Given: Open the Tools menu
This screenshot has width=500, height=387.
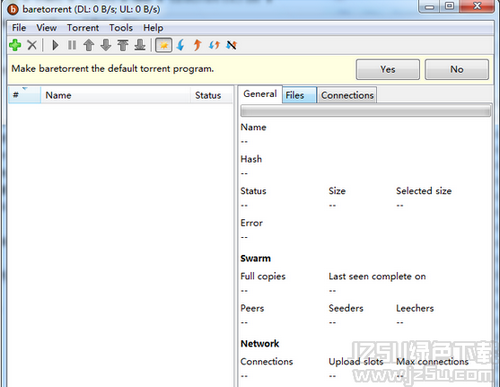Looking at the screenshot, I should tap(121, 28).
